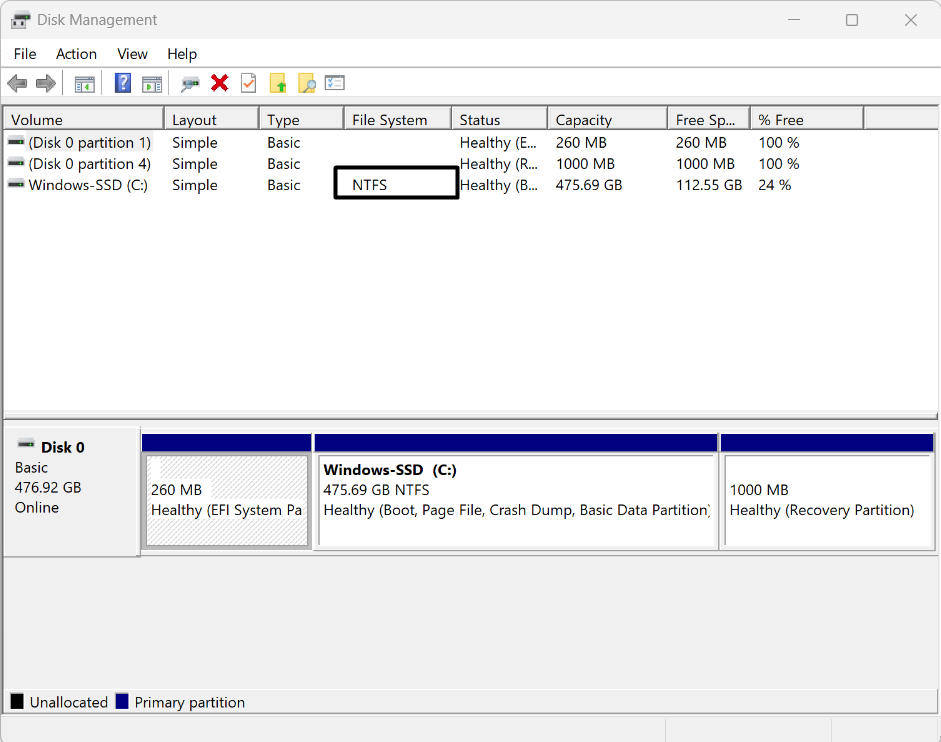Select the 260 MB EFI System Partition block
This screenshot has height=742, width=941.
[227, 500]
